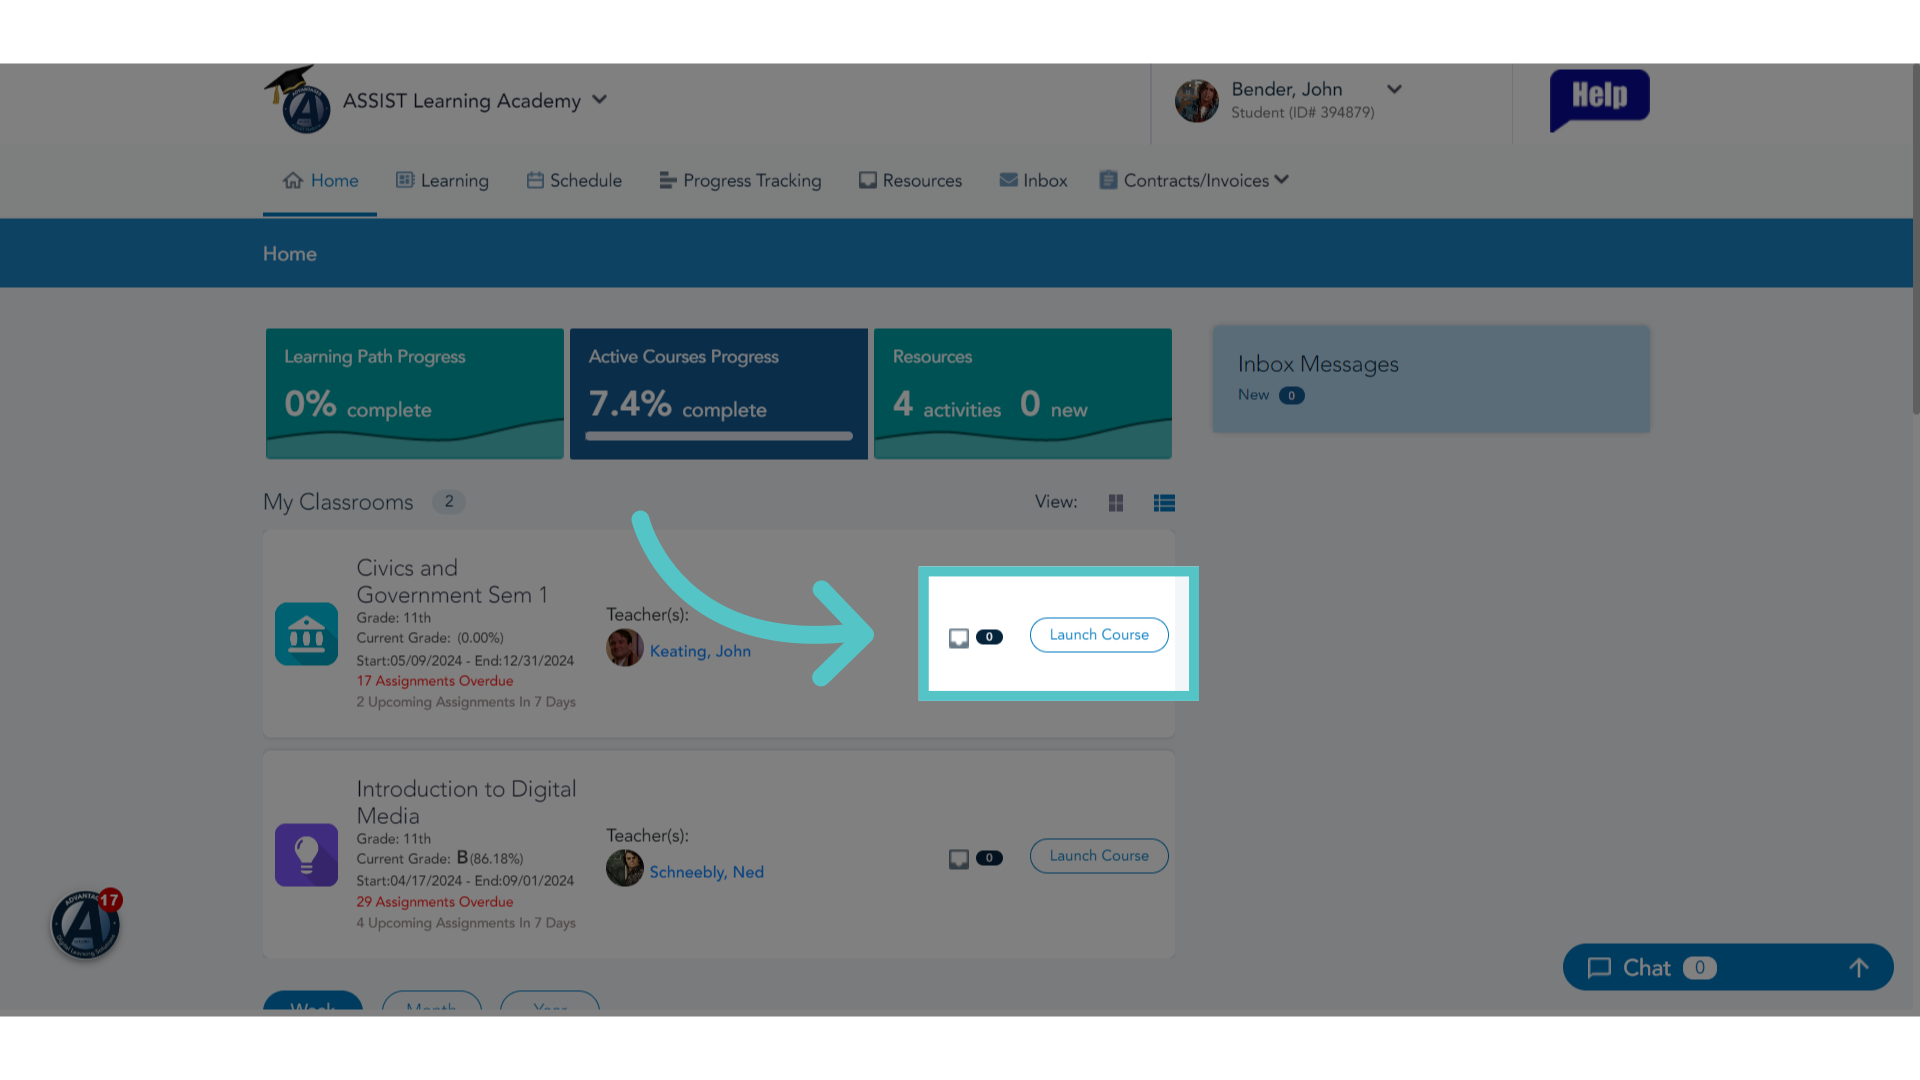Click teacher Keating, John link
This screenshot has height=1080, width=1920.
click(x=700, y=651)
